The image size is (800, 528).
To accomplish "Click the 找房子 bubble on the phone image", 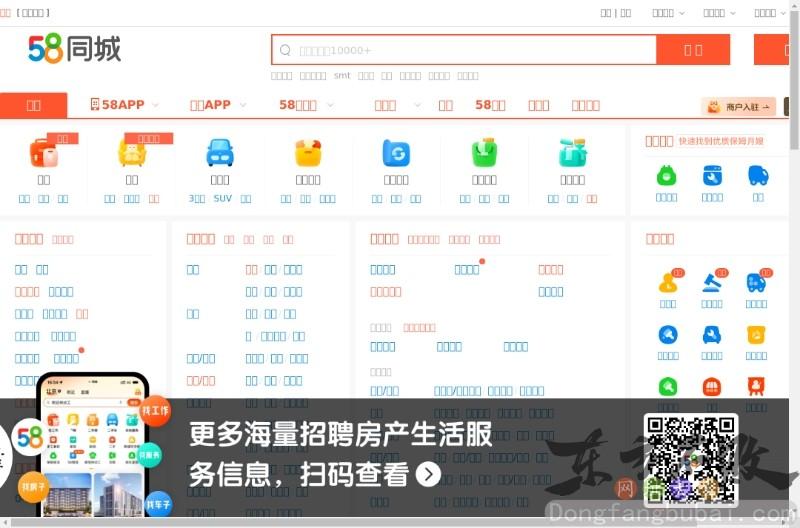I will click(x=33, y=487).
